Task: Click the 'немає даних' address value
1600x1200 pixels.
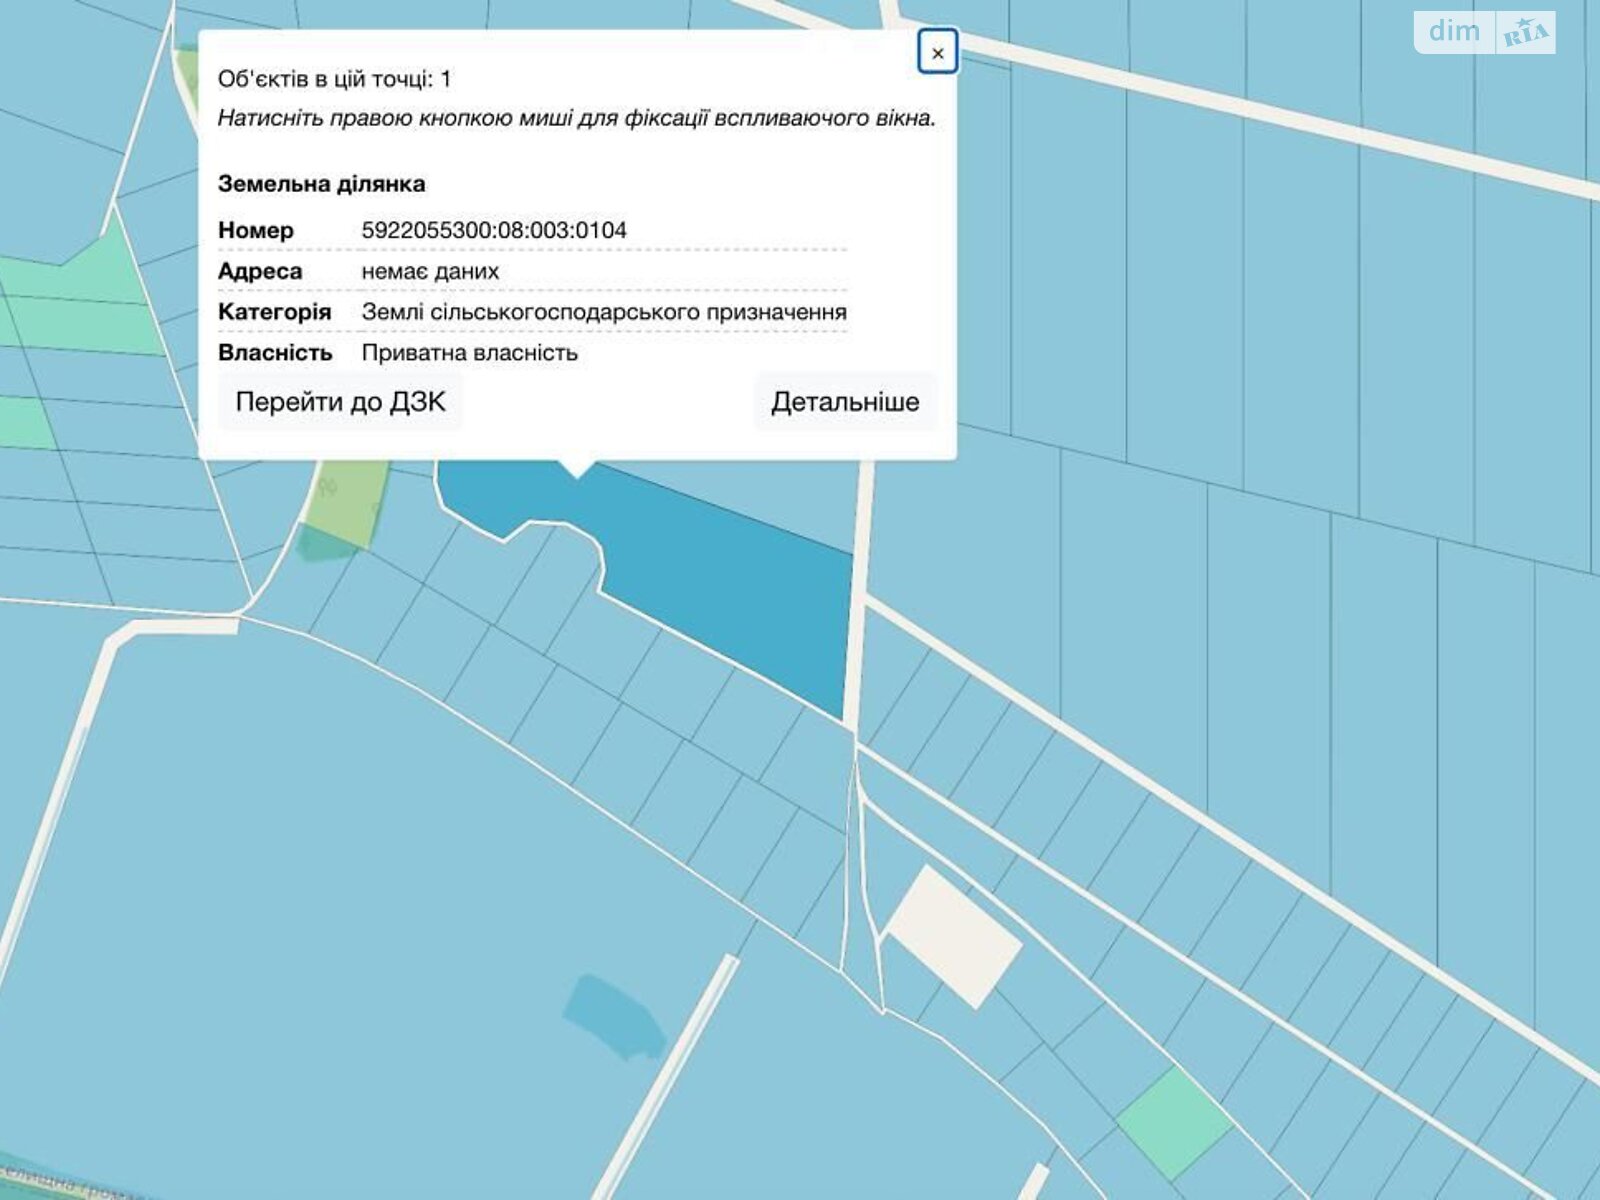Action: pyautogui.click(x=430, y=271)
